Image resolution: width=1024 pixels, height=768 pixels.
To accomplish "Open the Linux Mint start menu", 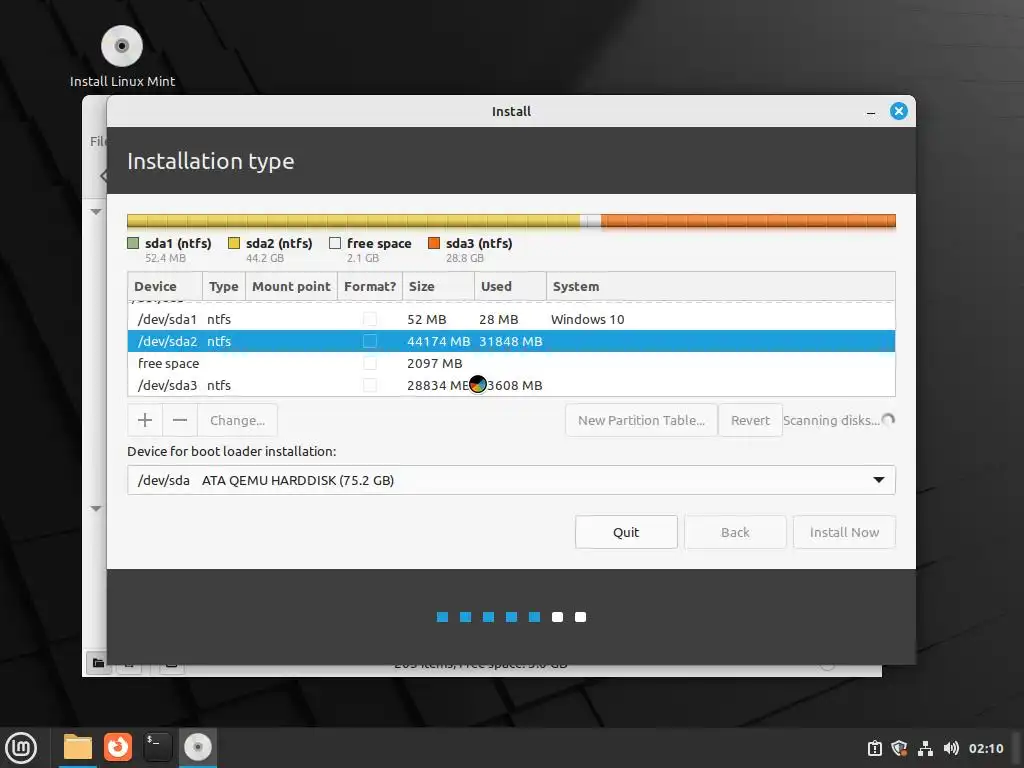I will (x=22, y=747).
